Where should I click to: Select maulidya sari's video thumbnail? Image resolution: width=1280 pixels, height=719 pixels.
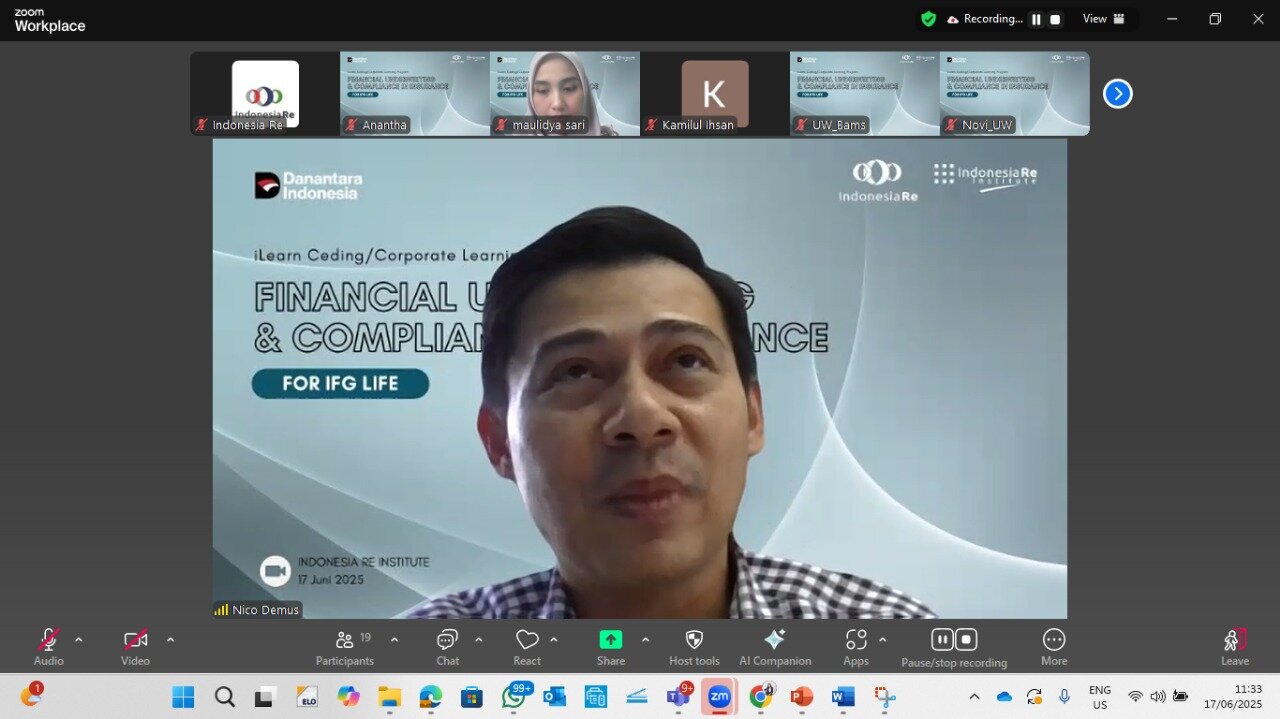(565, 94)
